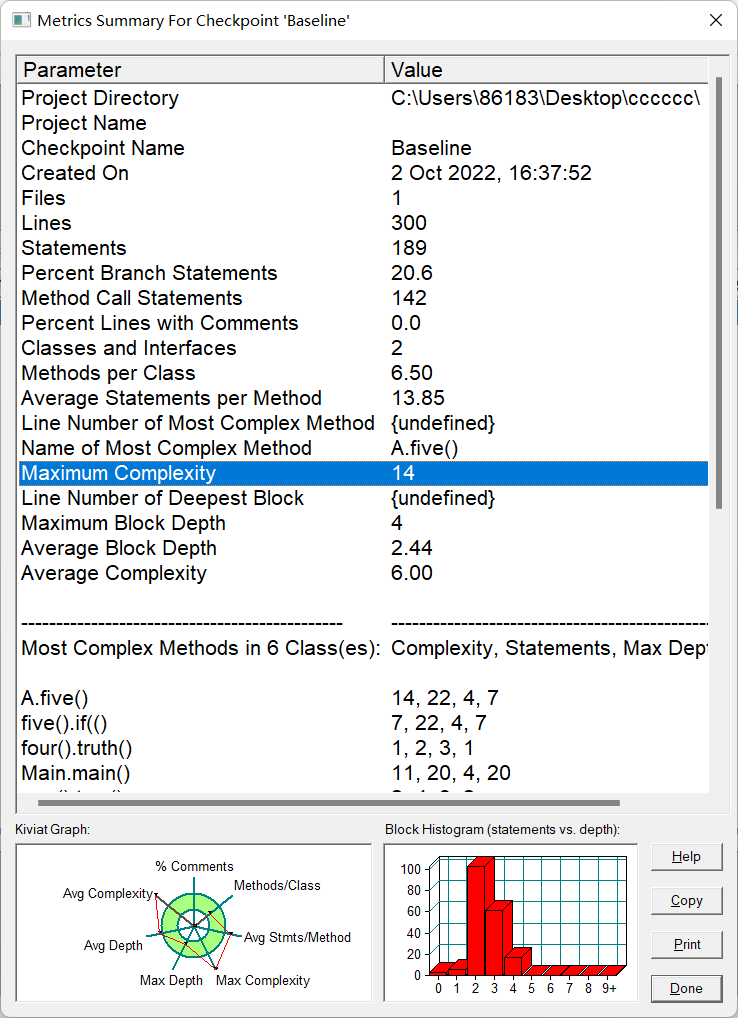The image size is (738, 1018).
Task: Select the Created On row
Action: click(x=363, y=173)
